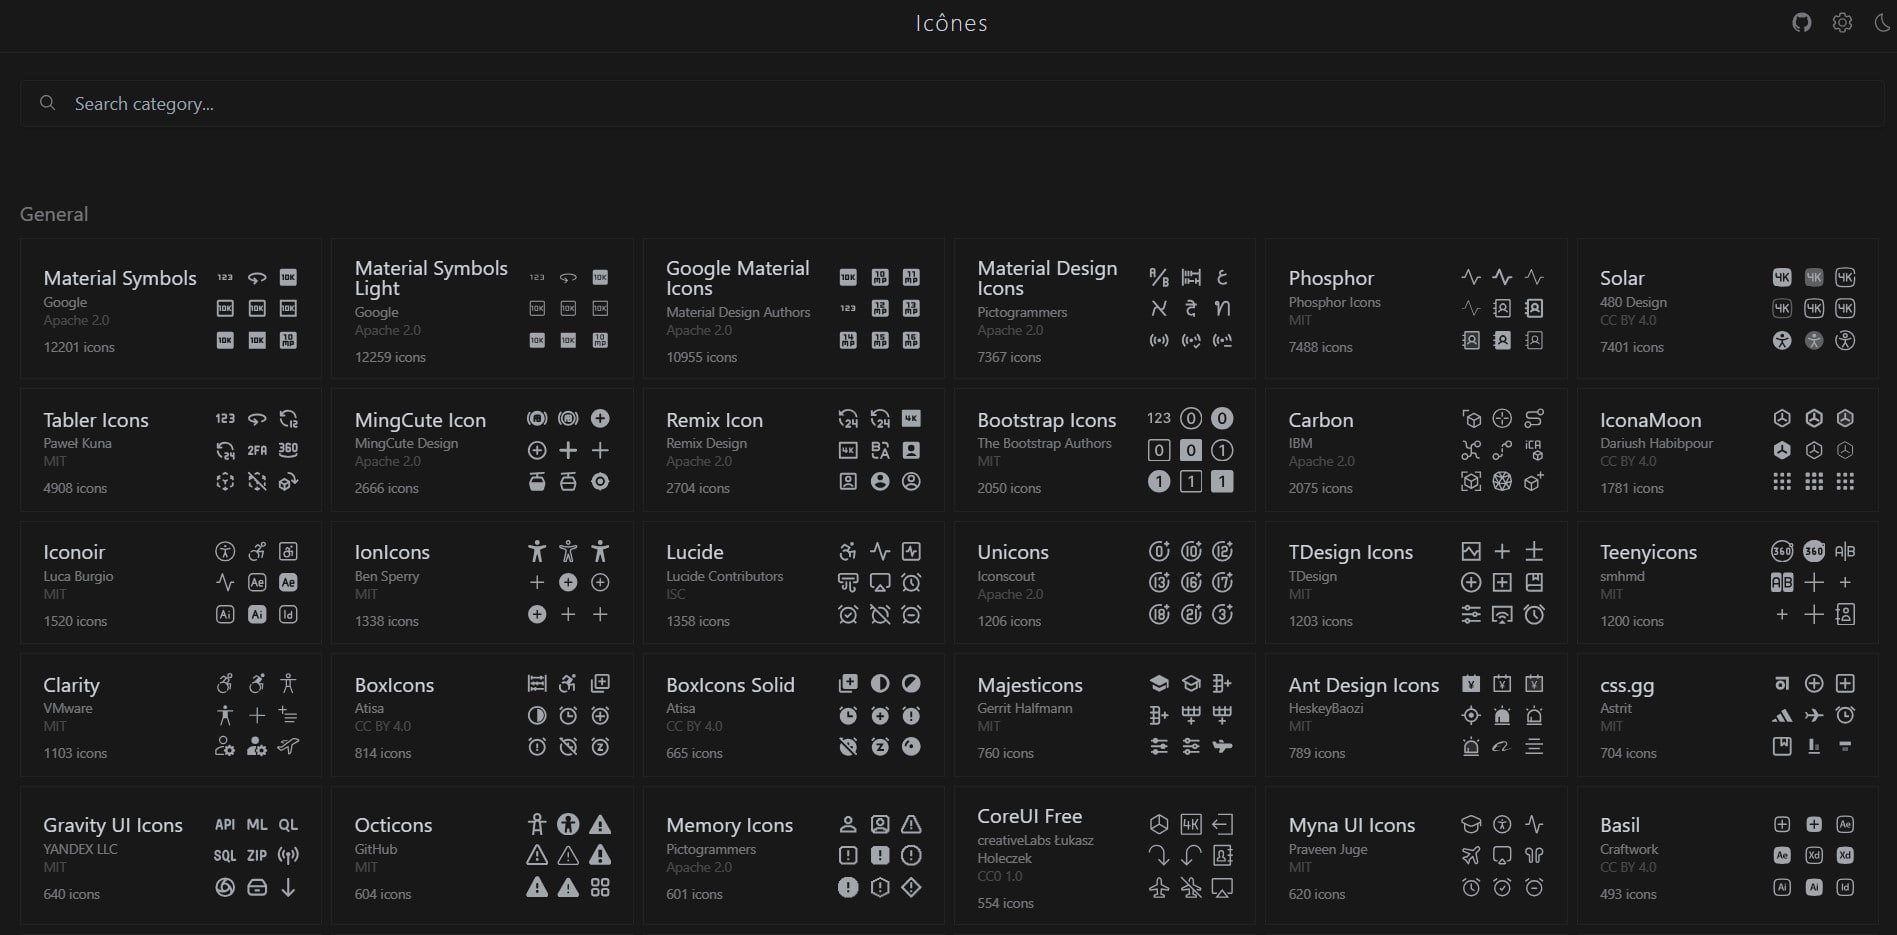Open the Icônes GitHub repository

1802,21
